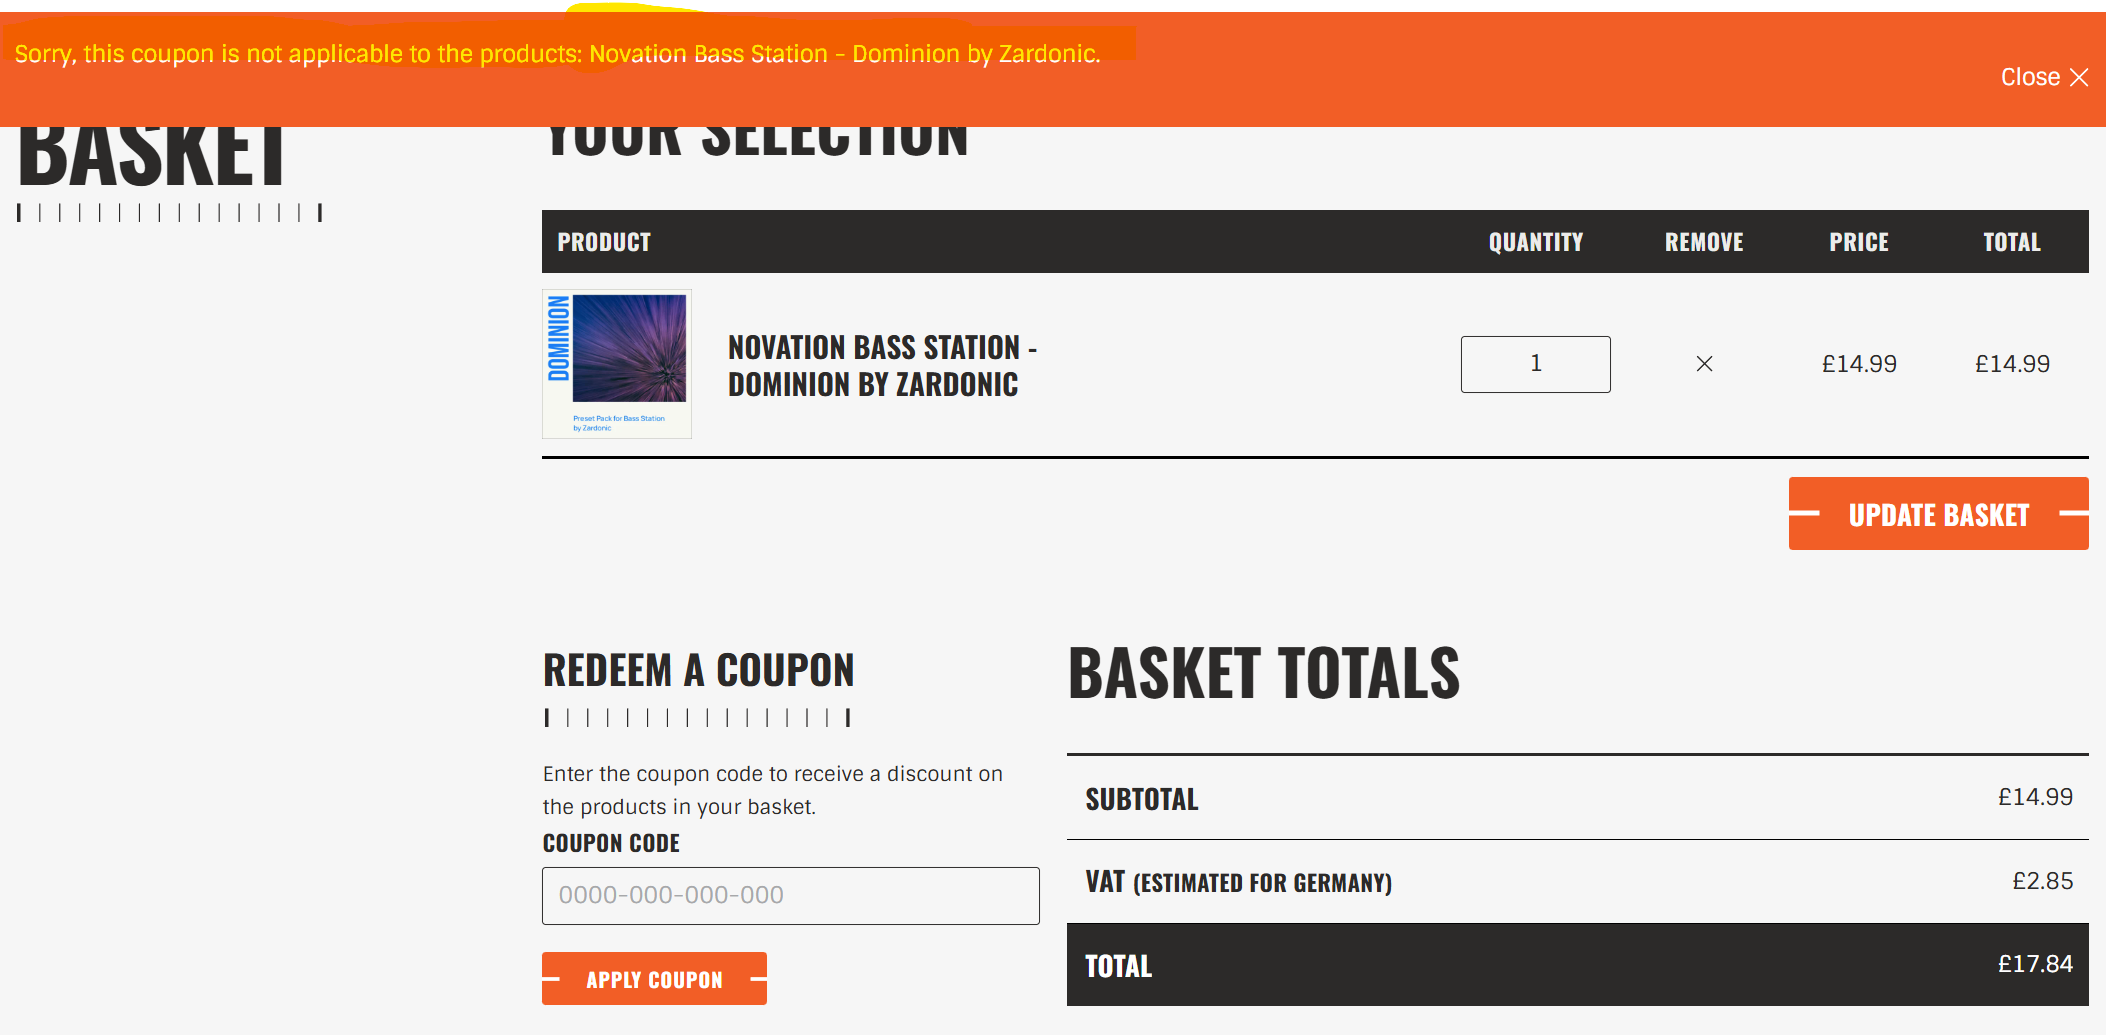Remove Novation Bass Station item using X icon
This screenshot has width=2106, height=1035.
point(1704,364)
